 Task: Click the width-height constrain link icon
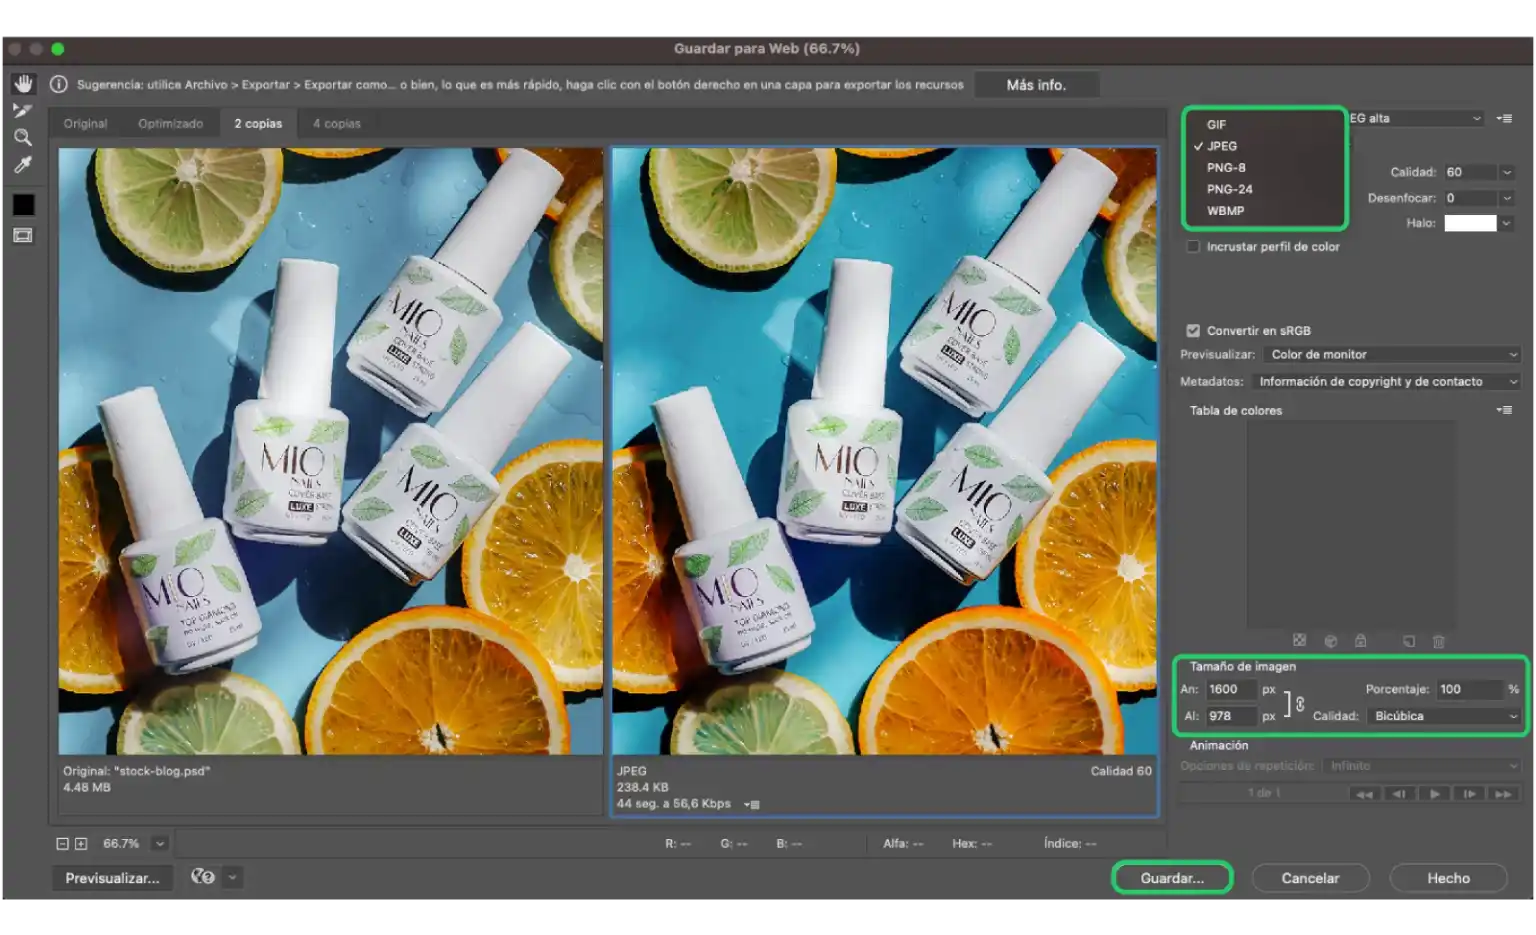pyautogui.click(x=1299, y=704)
